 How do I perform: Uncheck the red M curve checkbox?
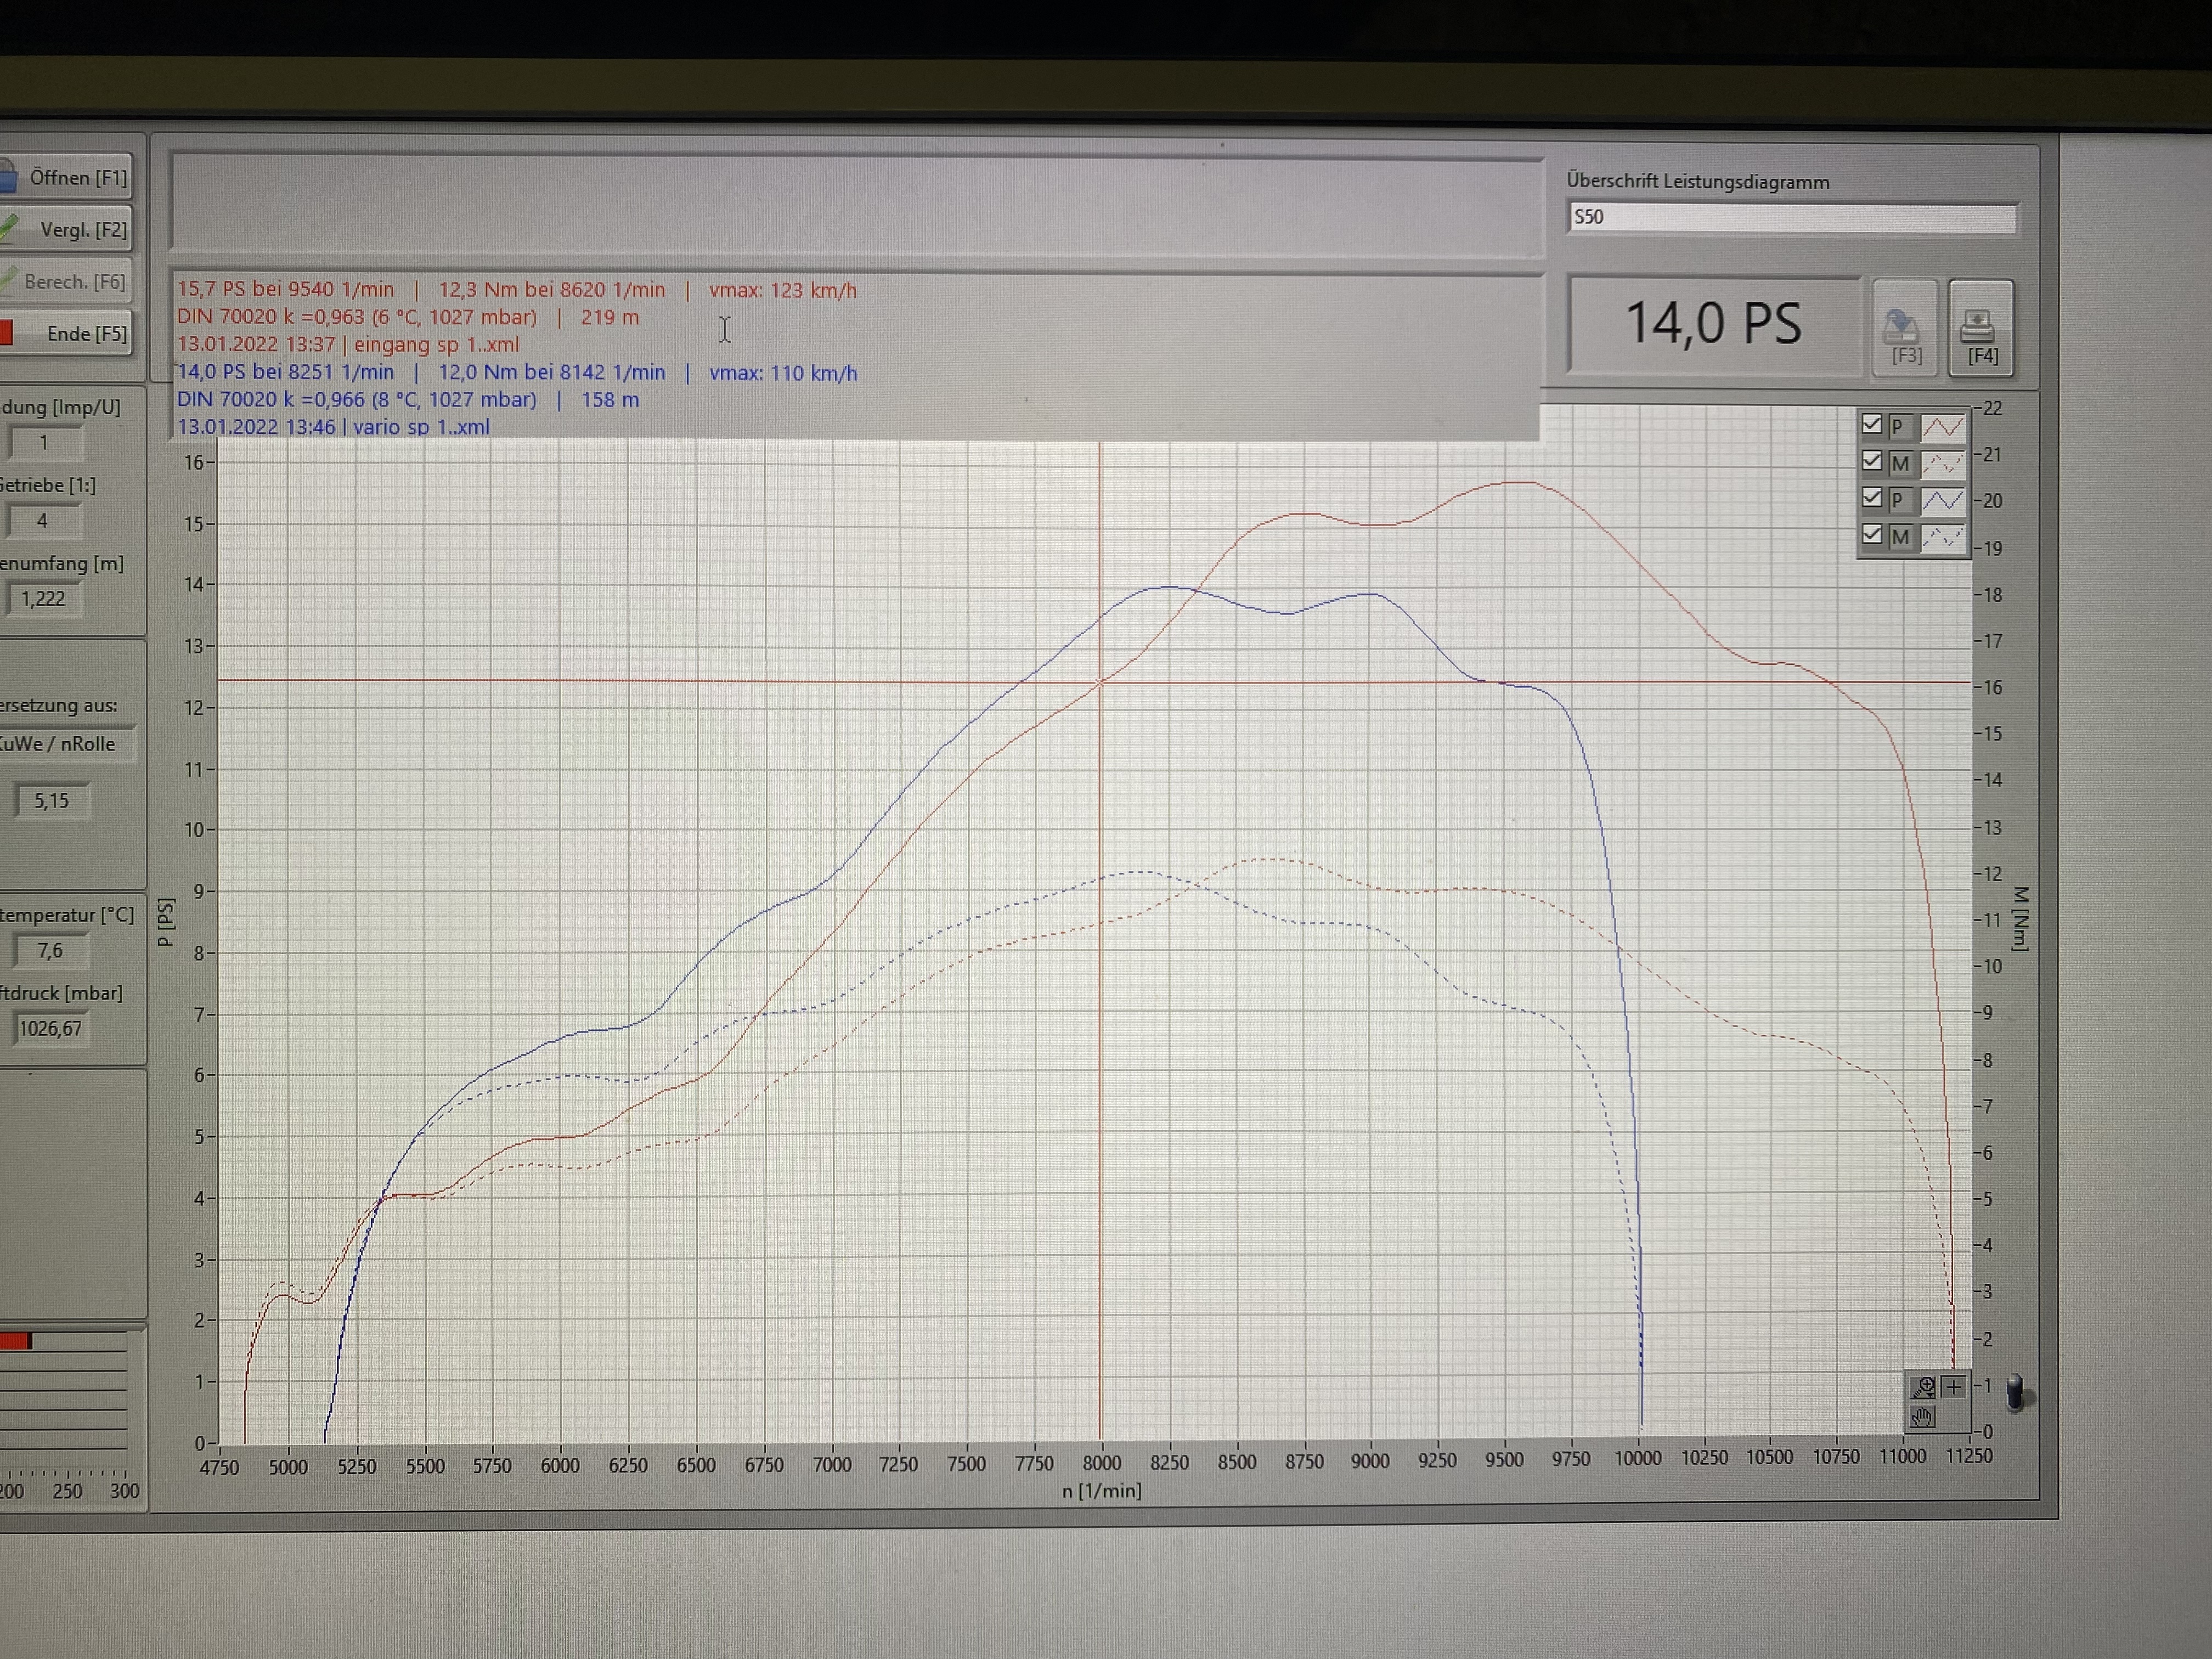pyautogui.click(x=1872, y=462)
